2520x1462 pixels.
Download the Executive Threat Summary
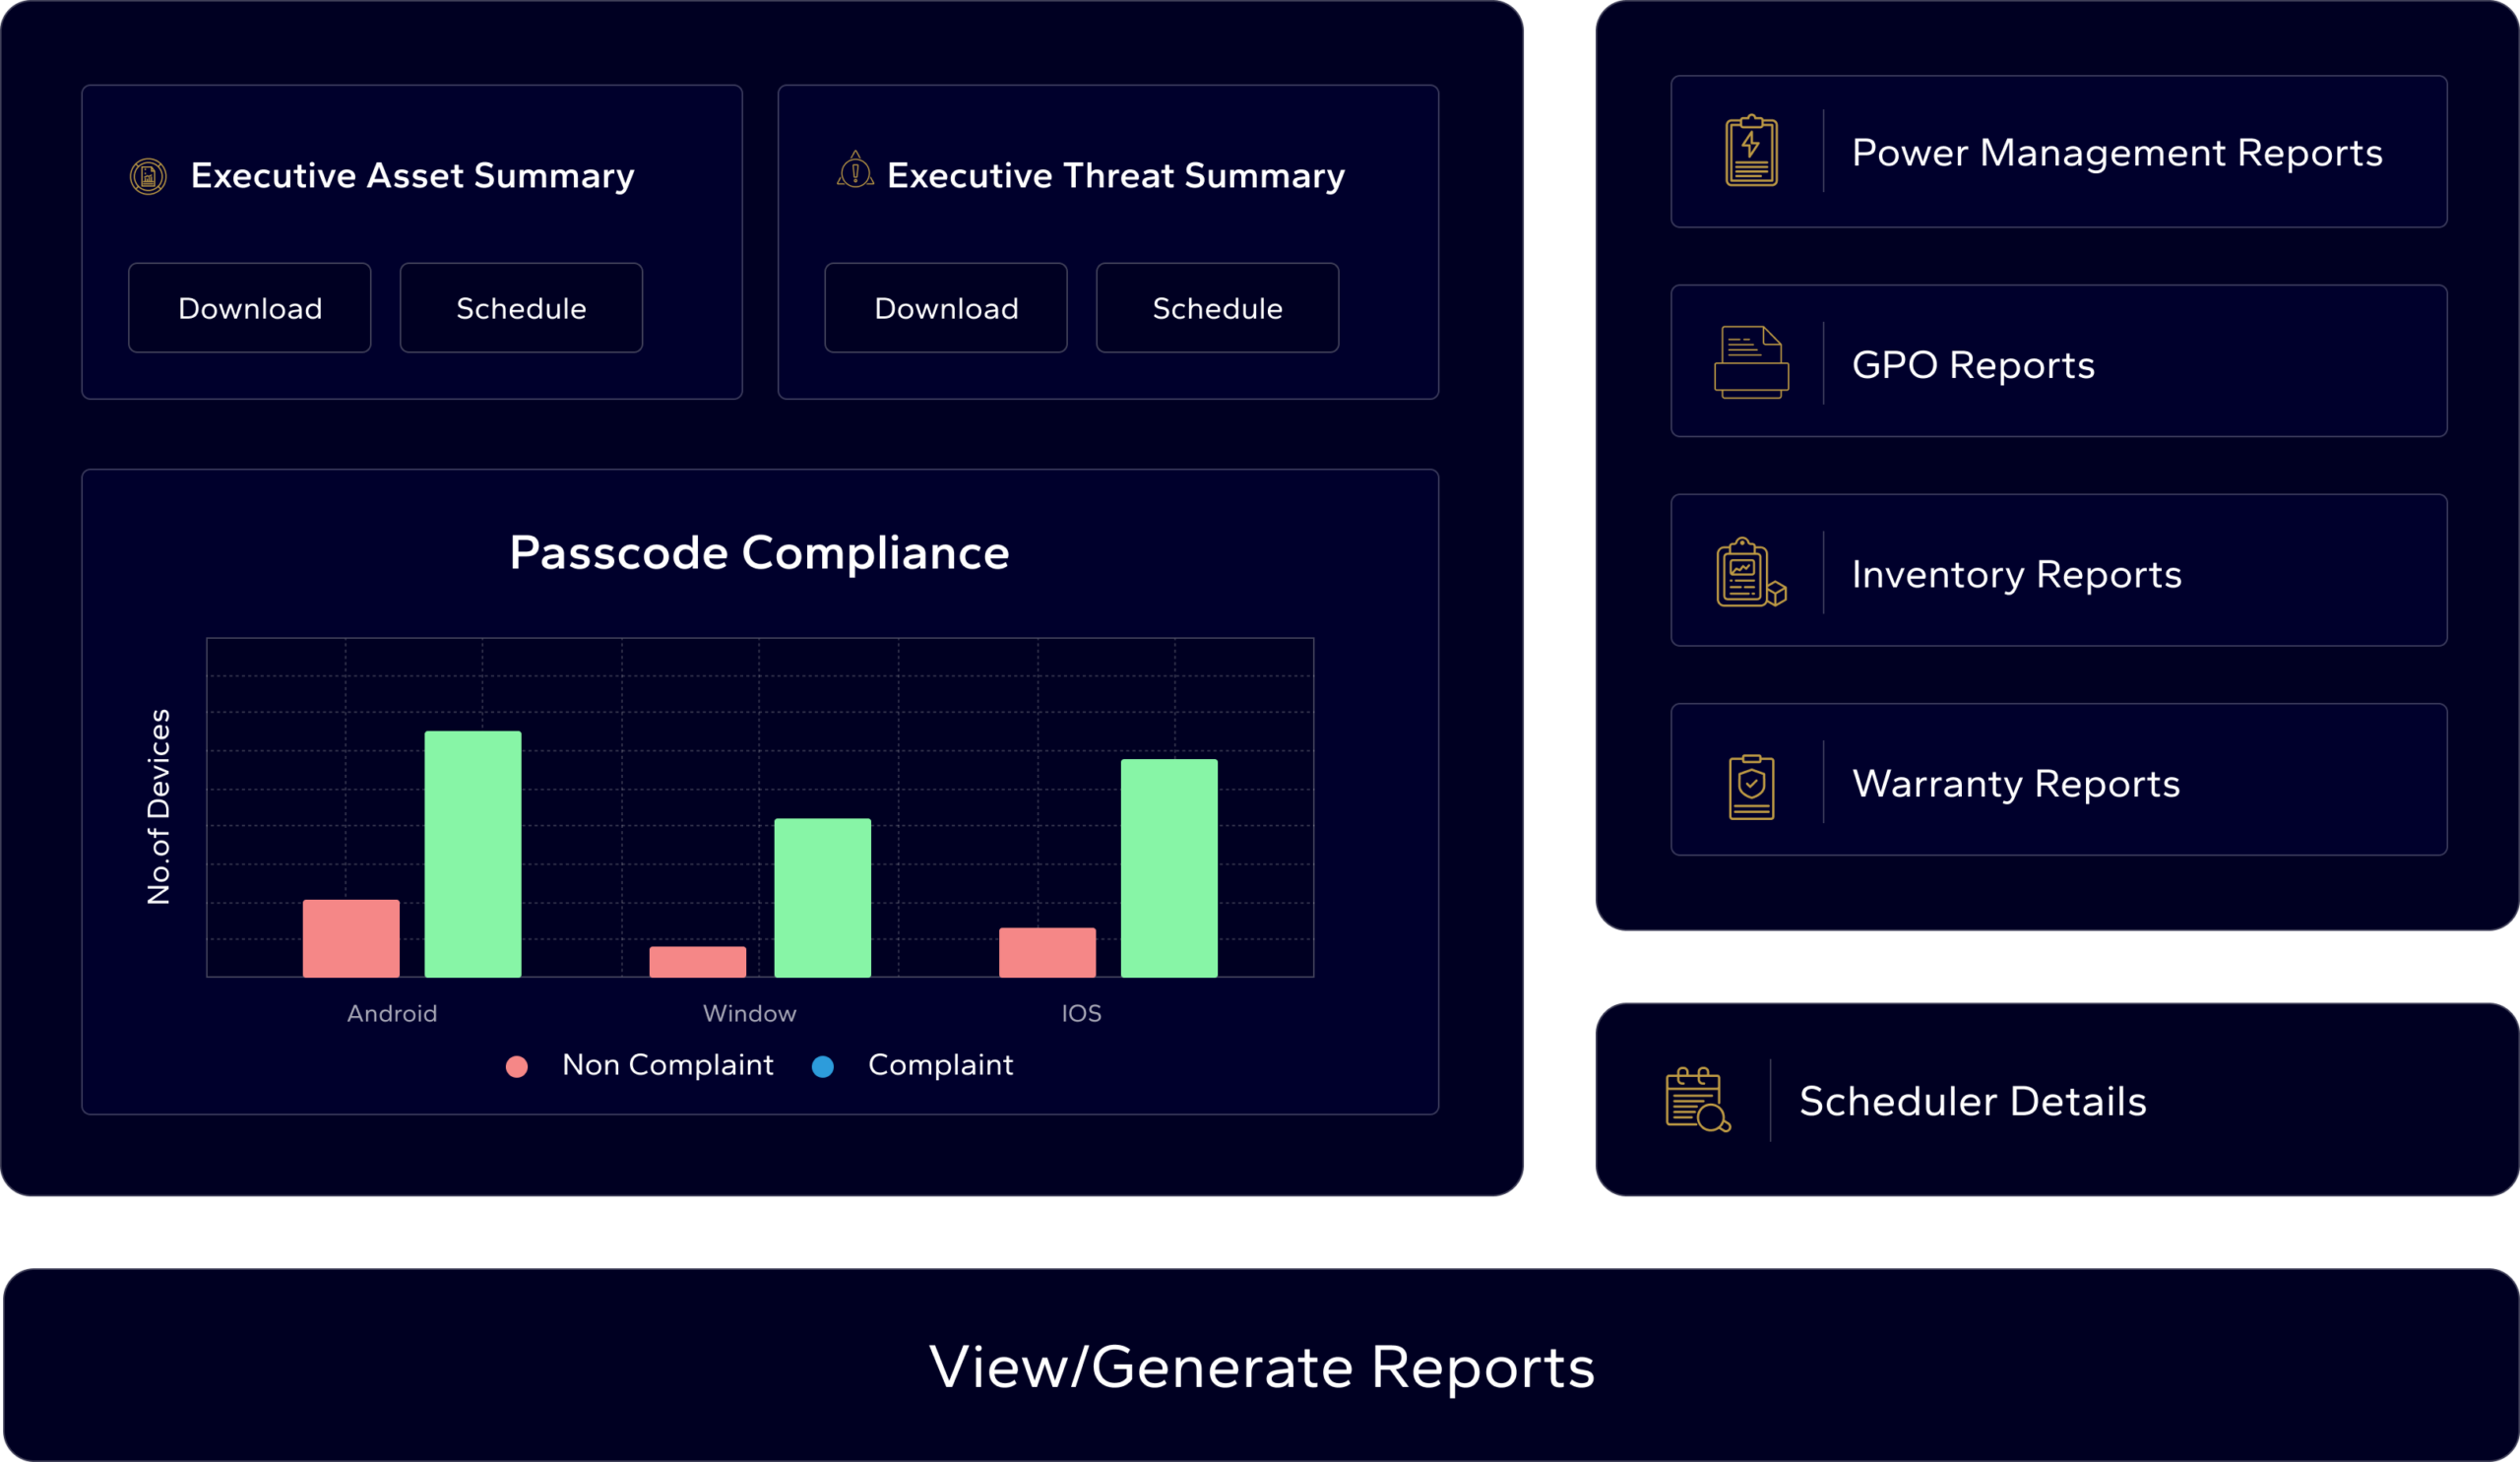tap(945, 308)
